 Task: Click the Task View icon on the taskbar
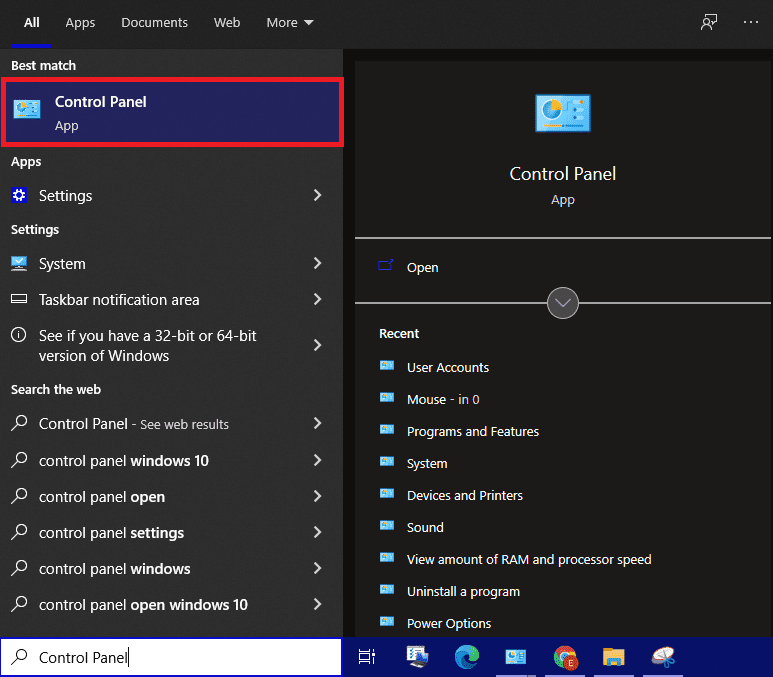coord(367,657)
